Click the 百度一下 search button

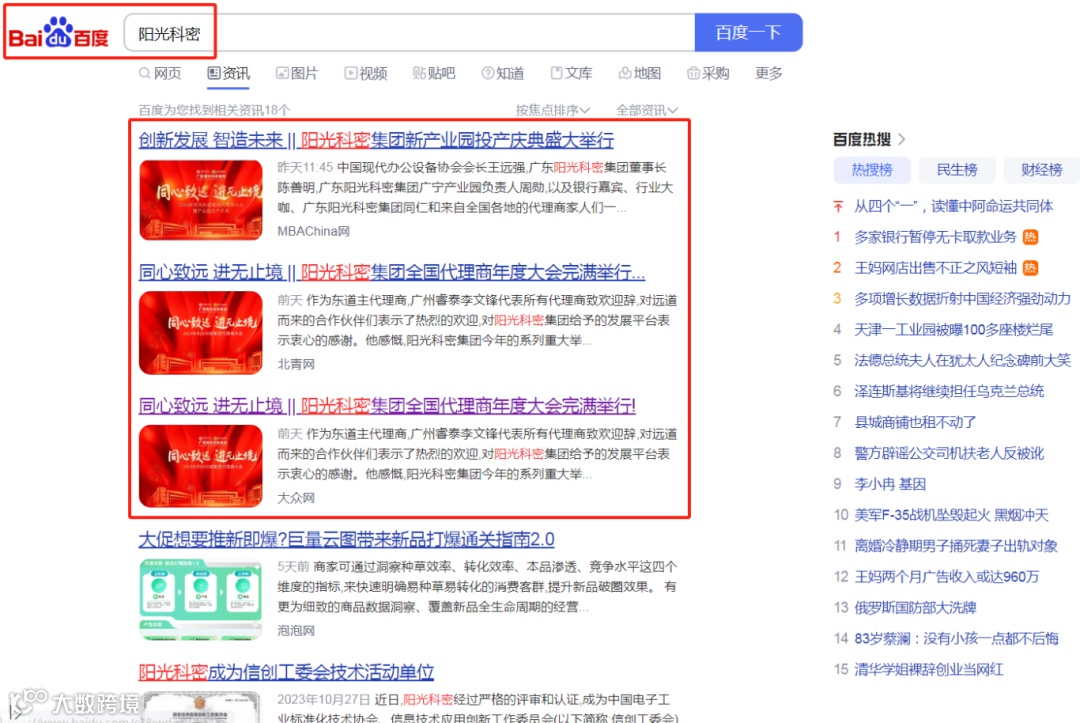click(748, 32)
